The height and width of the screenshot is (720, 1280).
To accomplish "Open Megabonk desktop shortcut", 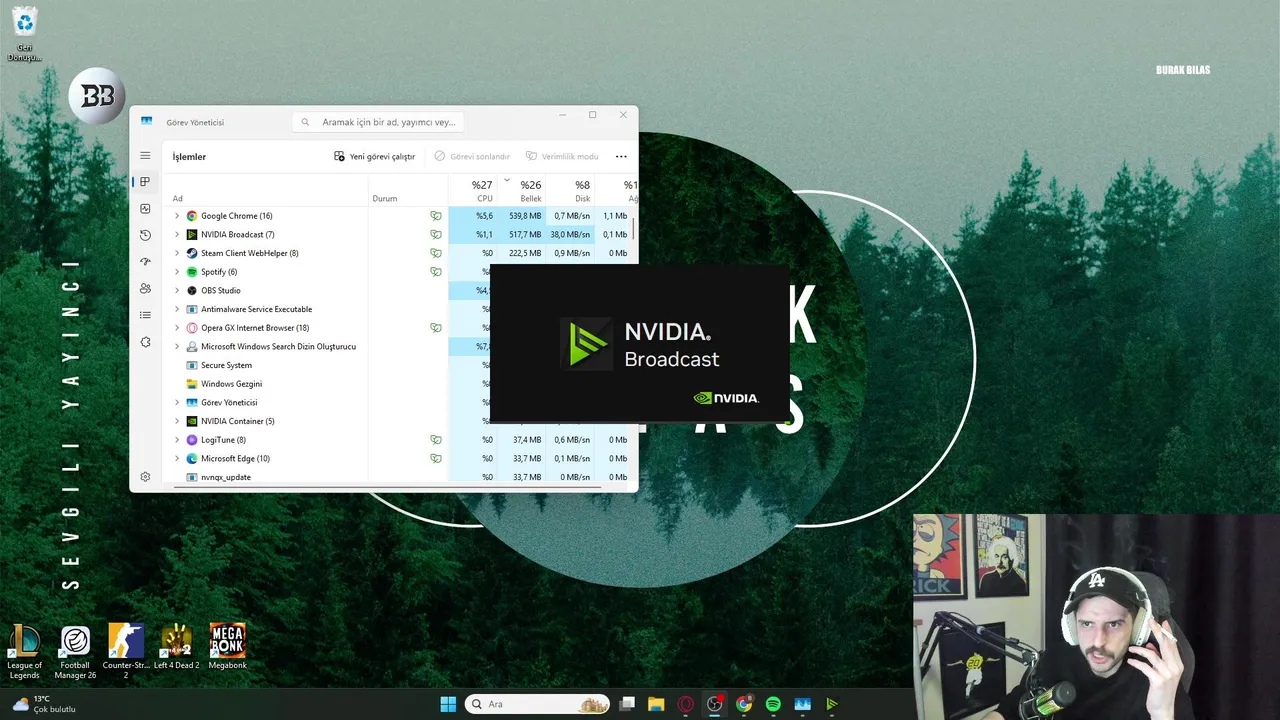I will (227, 647).
